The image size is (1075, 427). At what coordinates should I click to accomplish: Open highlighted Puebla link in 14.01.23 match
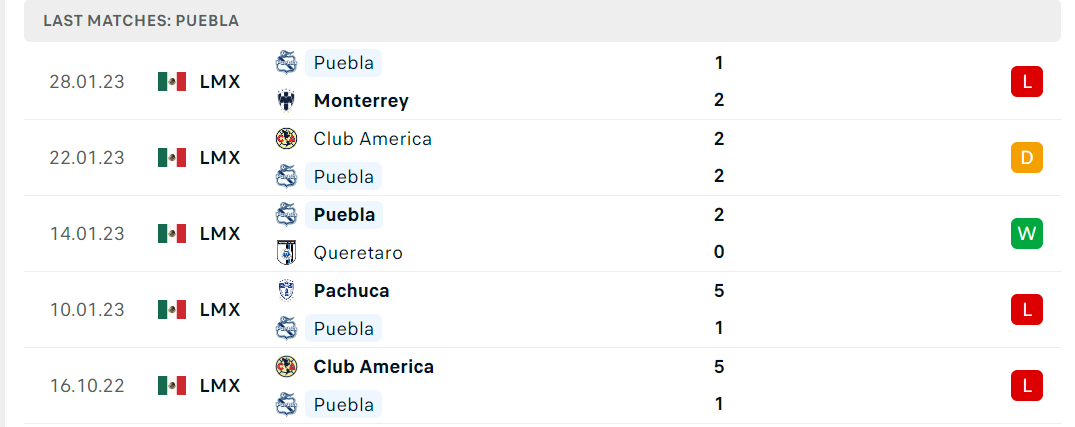(344, 215)
